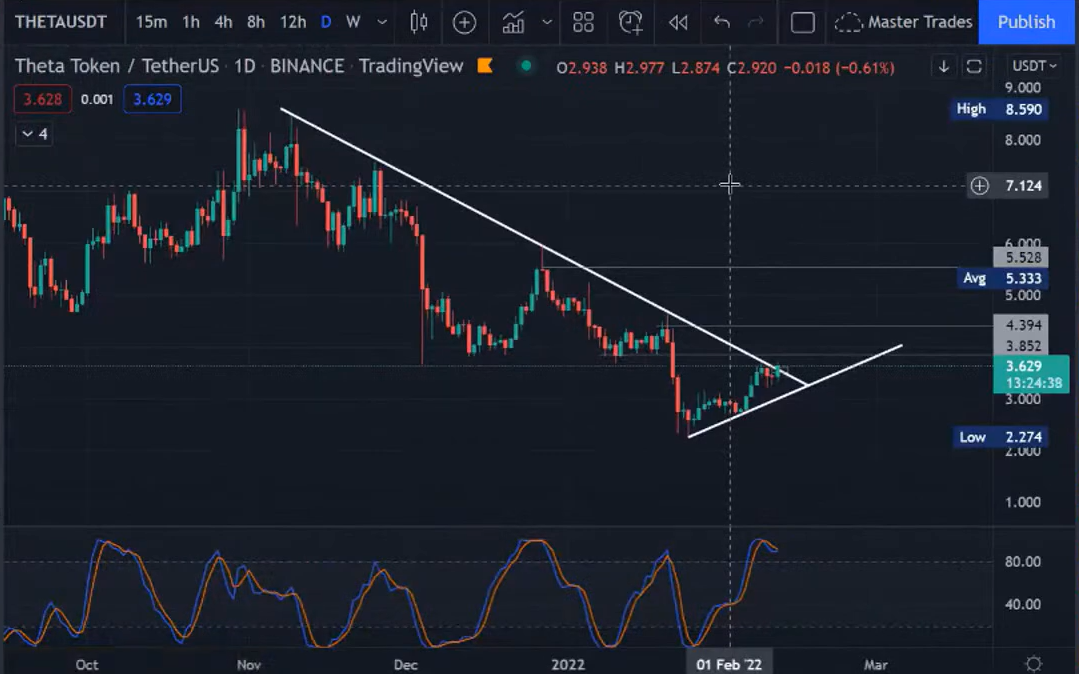Click the orange flag next to TradingView
Screen dimensions: 1079x674
click(485, 67)
